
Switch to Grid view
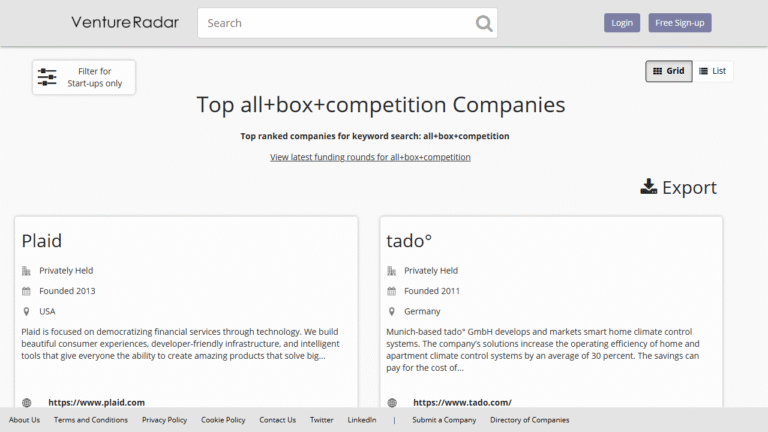668,71
